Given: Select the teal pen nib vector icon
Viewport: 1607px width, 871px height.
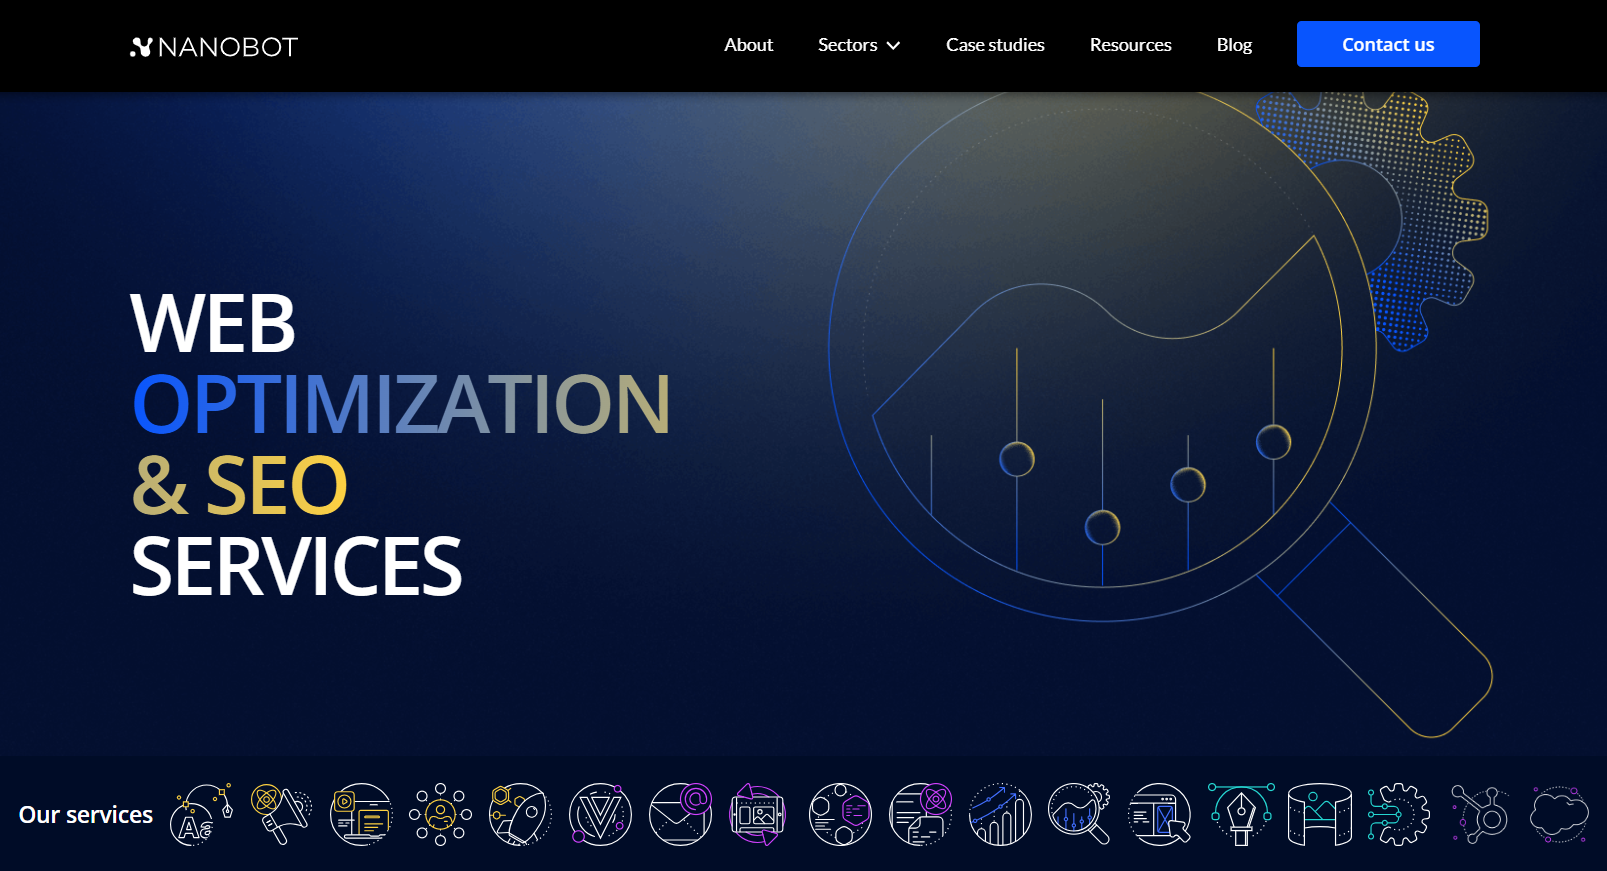Looking at the screenshot, I should (1241, 814).
